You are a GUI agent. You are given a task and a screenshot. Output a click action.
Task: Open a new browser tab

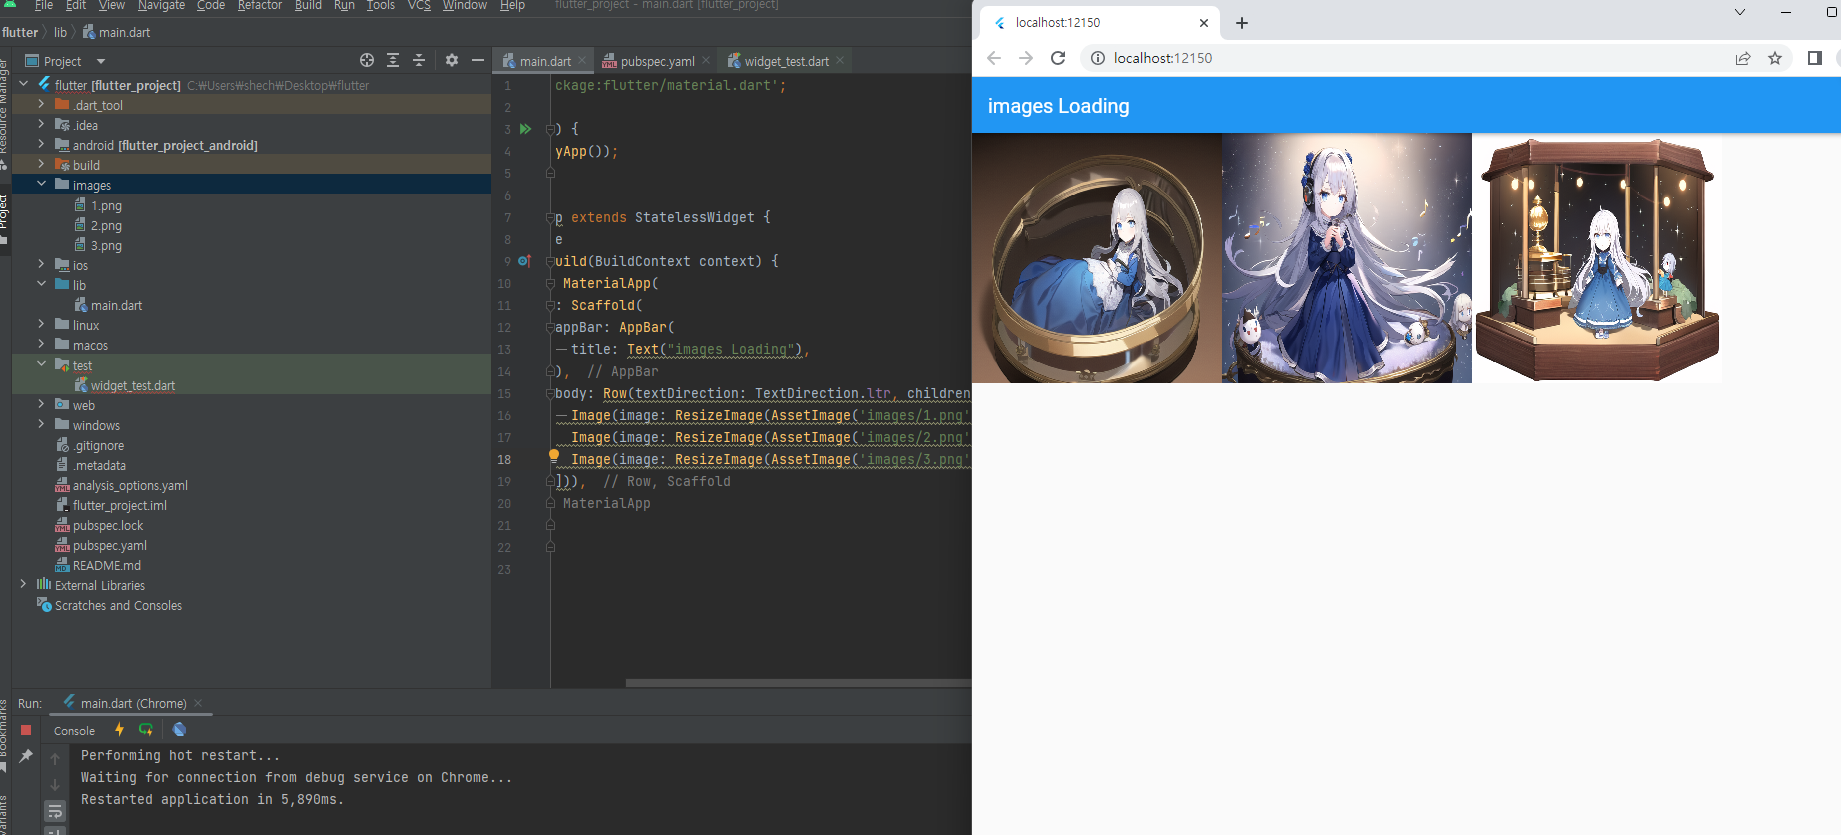1242,23
